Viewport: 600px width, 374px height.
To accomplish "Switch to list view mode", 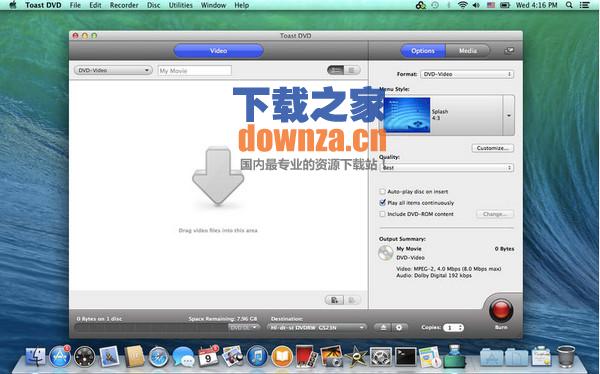I will click(x=352, y=70).
